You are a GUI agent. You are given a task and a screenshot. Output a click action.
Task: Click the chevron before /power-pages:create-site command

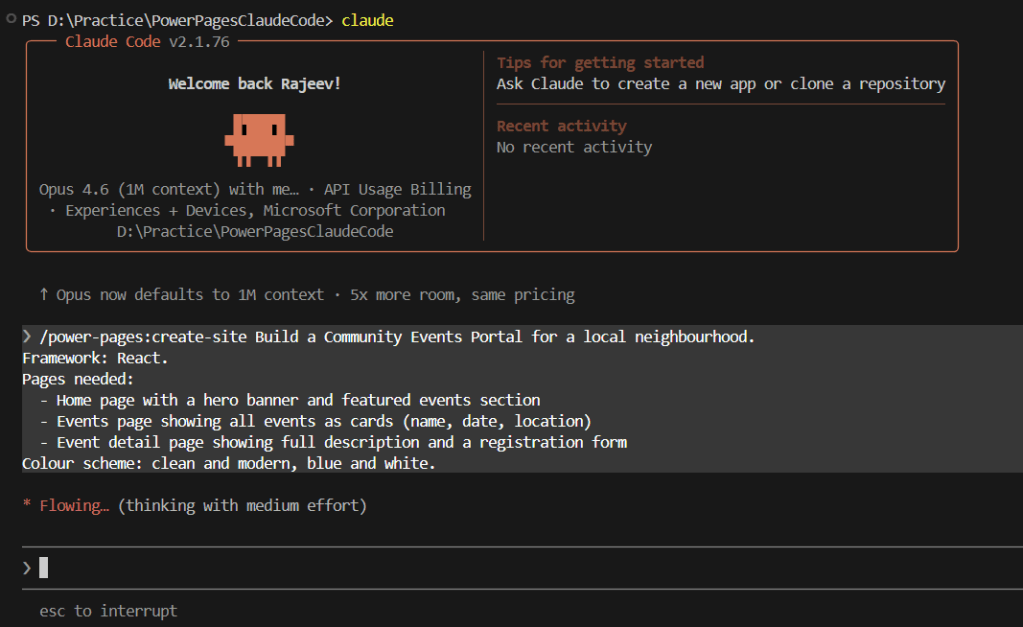point(27,337)
